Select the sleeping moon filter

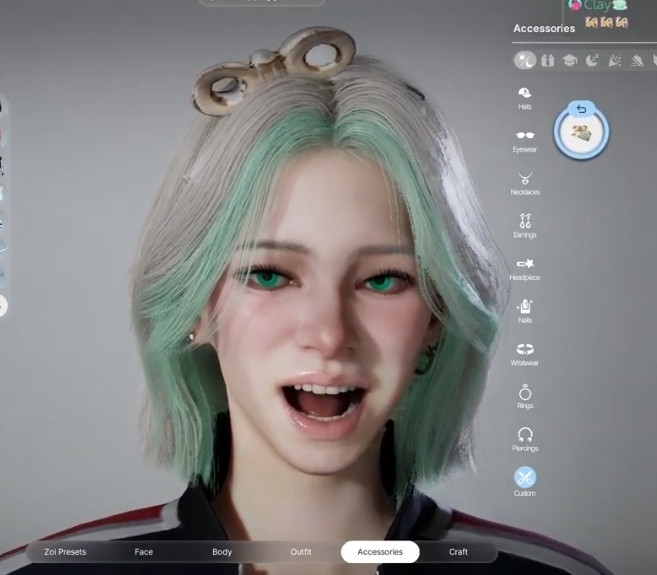point(591,61)
